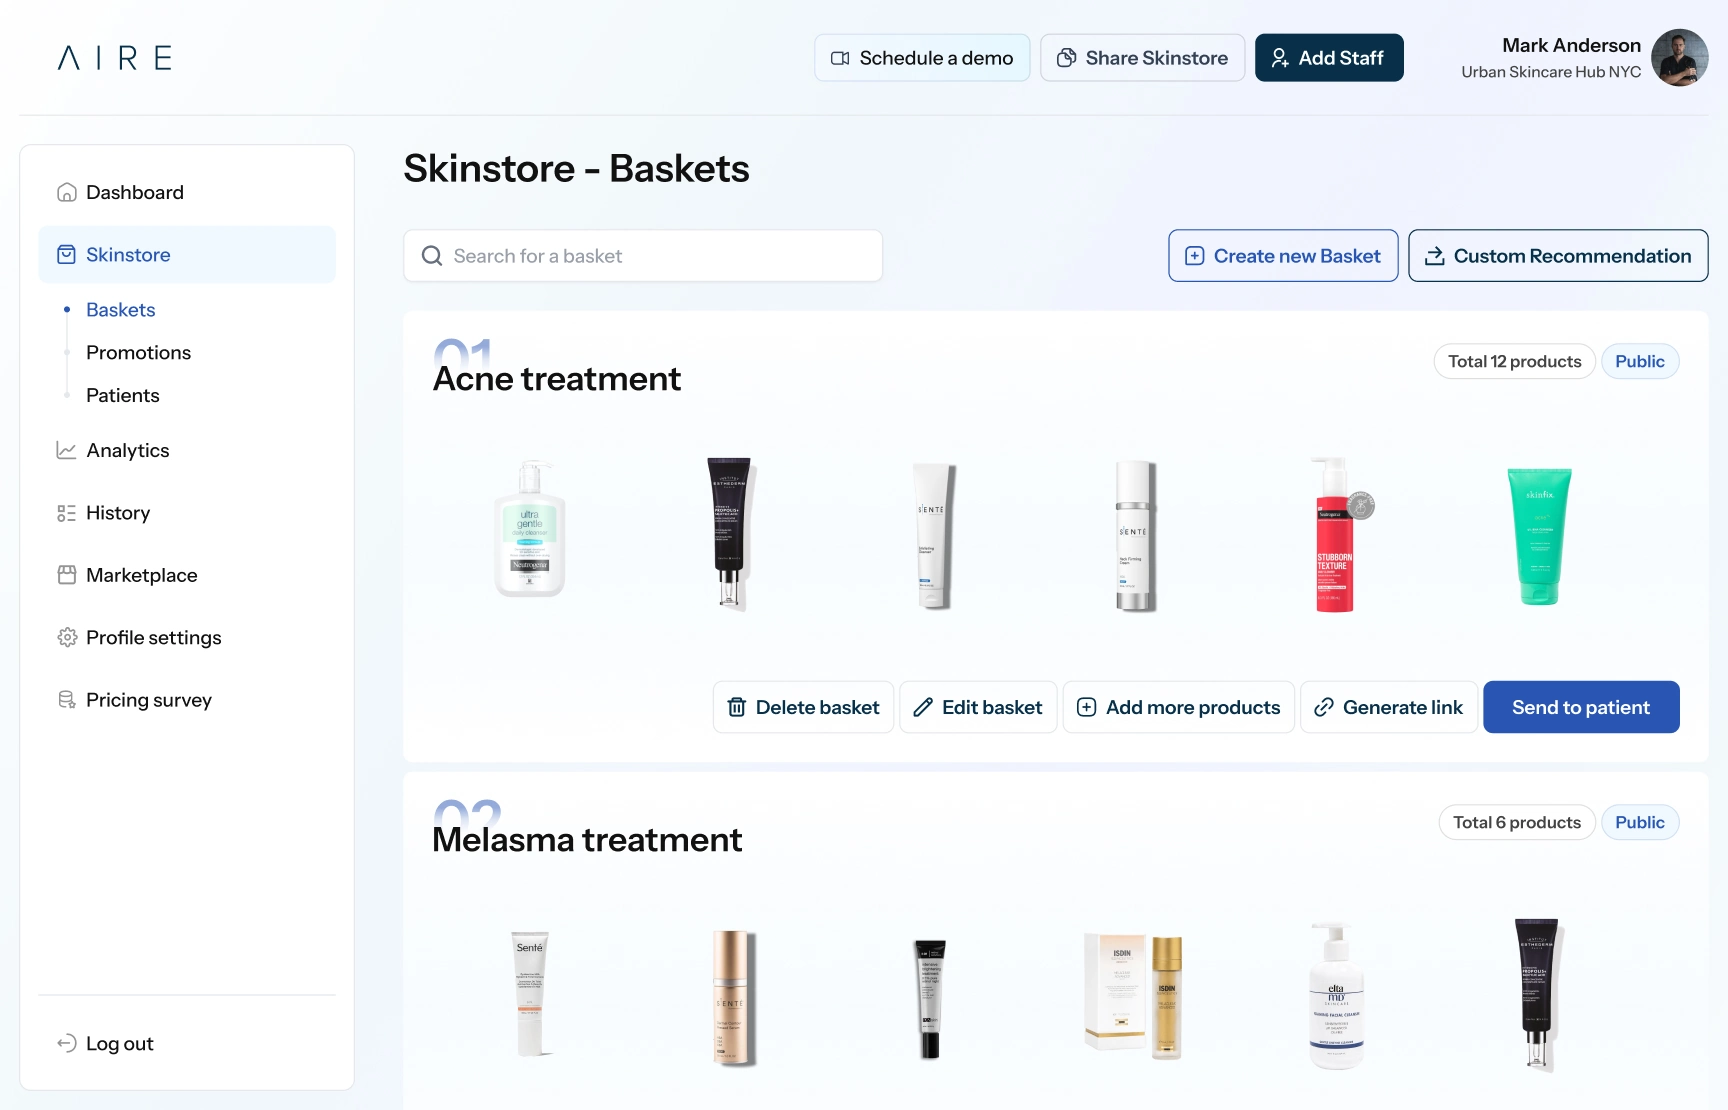Focus the basket search field
This screenshot has height=1110, width=1728.
[x=643, y=256]
